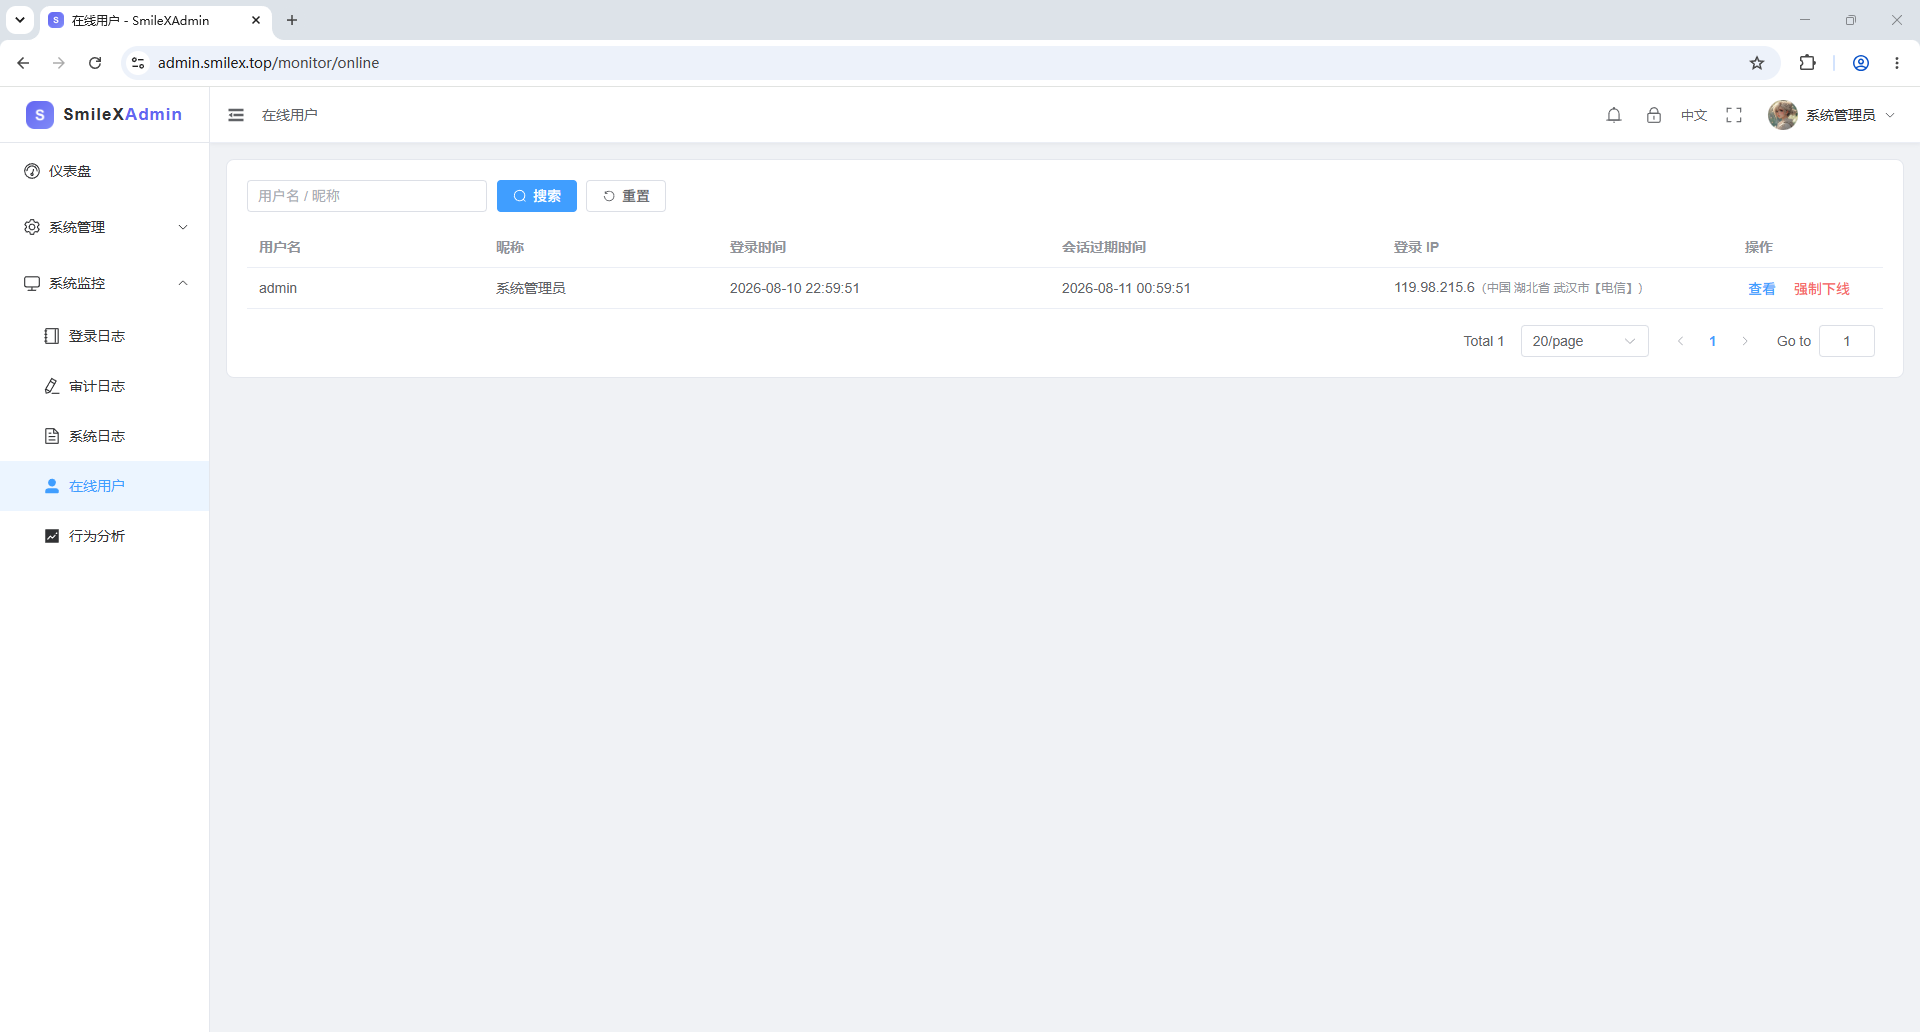
Task: Open the notifications bell
Action: (1614, 115)
